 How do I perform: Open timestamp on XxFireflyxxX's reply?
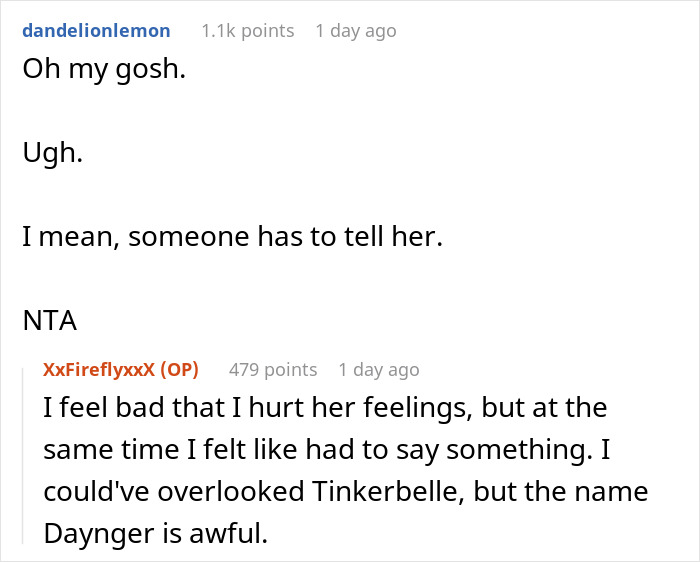click(379, 370)
